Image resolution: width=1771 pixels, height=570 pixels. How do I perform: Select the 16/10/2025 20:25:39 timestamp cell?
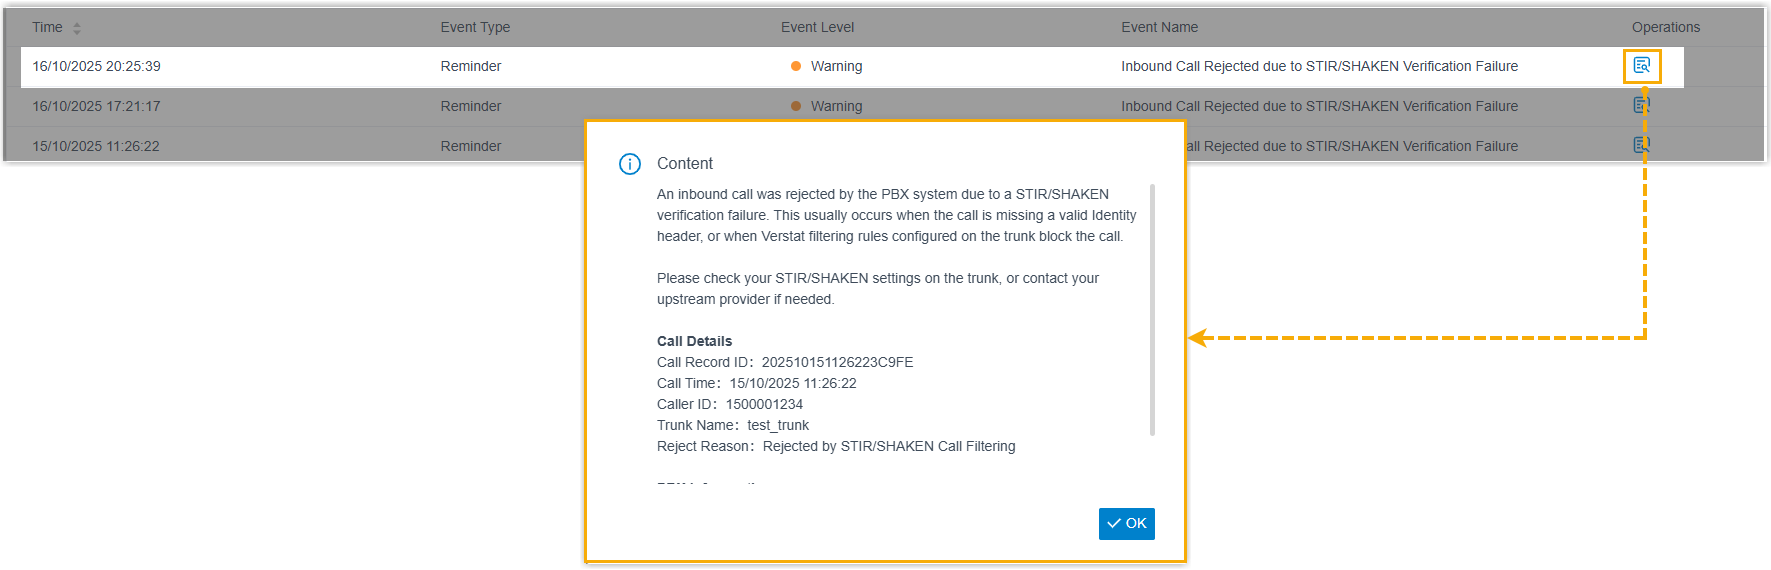pos(96,66)
